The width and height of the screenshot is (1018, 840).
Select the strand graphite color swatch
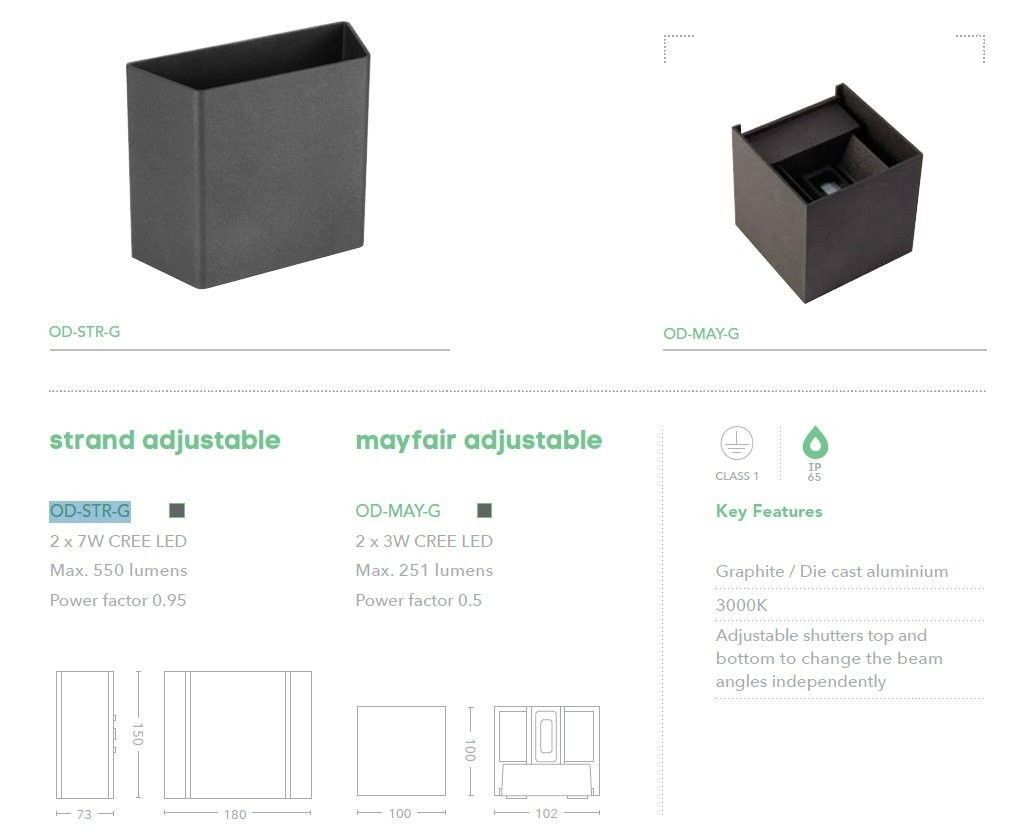pyautogui.click(x=177, y=510)
